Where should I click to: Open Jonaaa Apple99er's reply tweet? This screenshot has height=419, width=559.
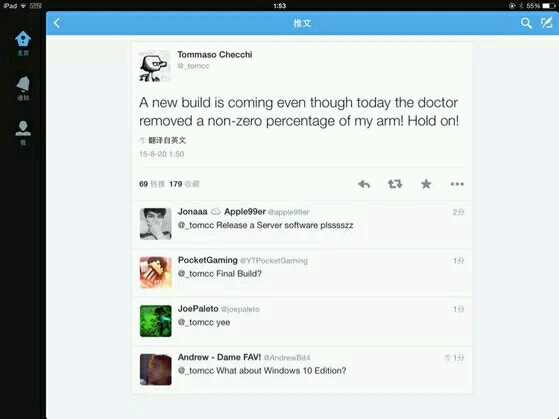(x=302, y=224)
